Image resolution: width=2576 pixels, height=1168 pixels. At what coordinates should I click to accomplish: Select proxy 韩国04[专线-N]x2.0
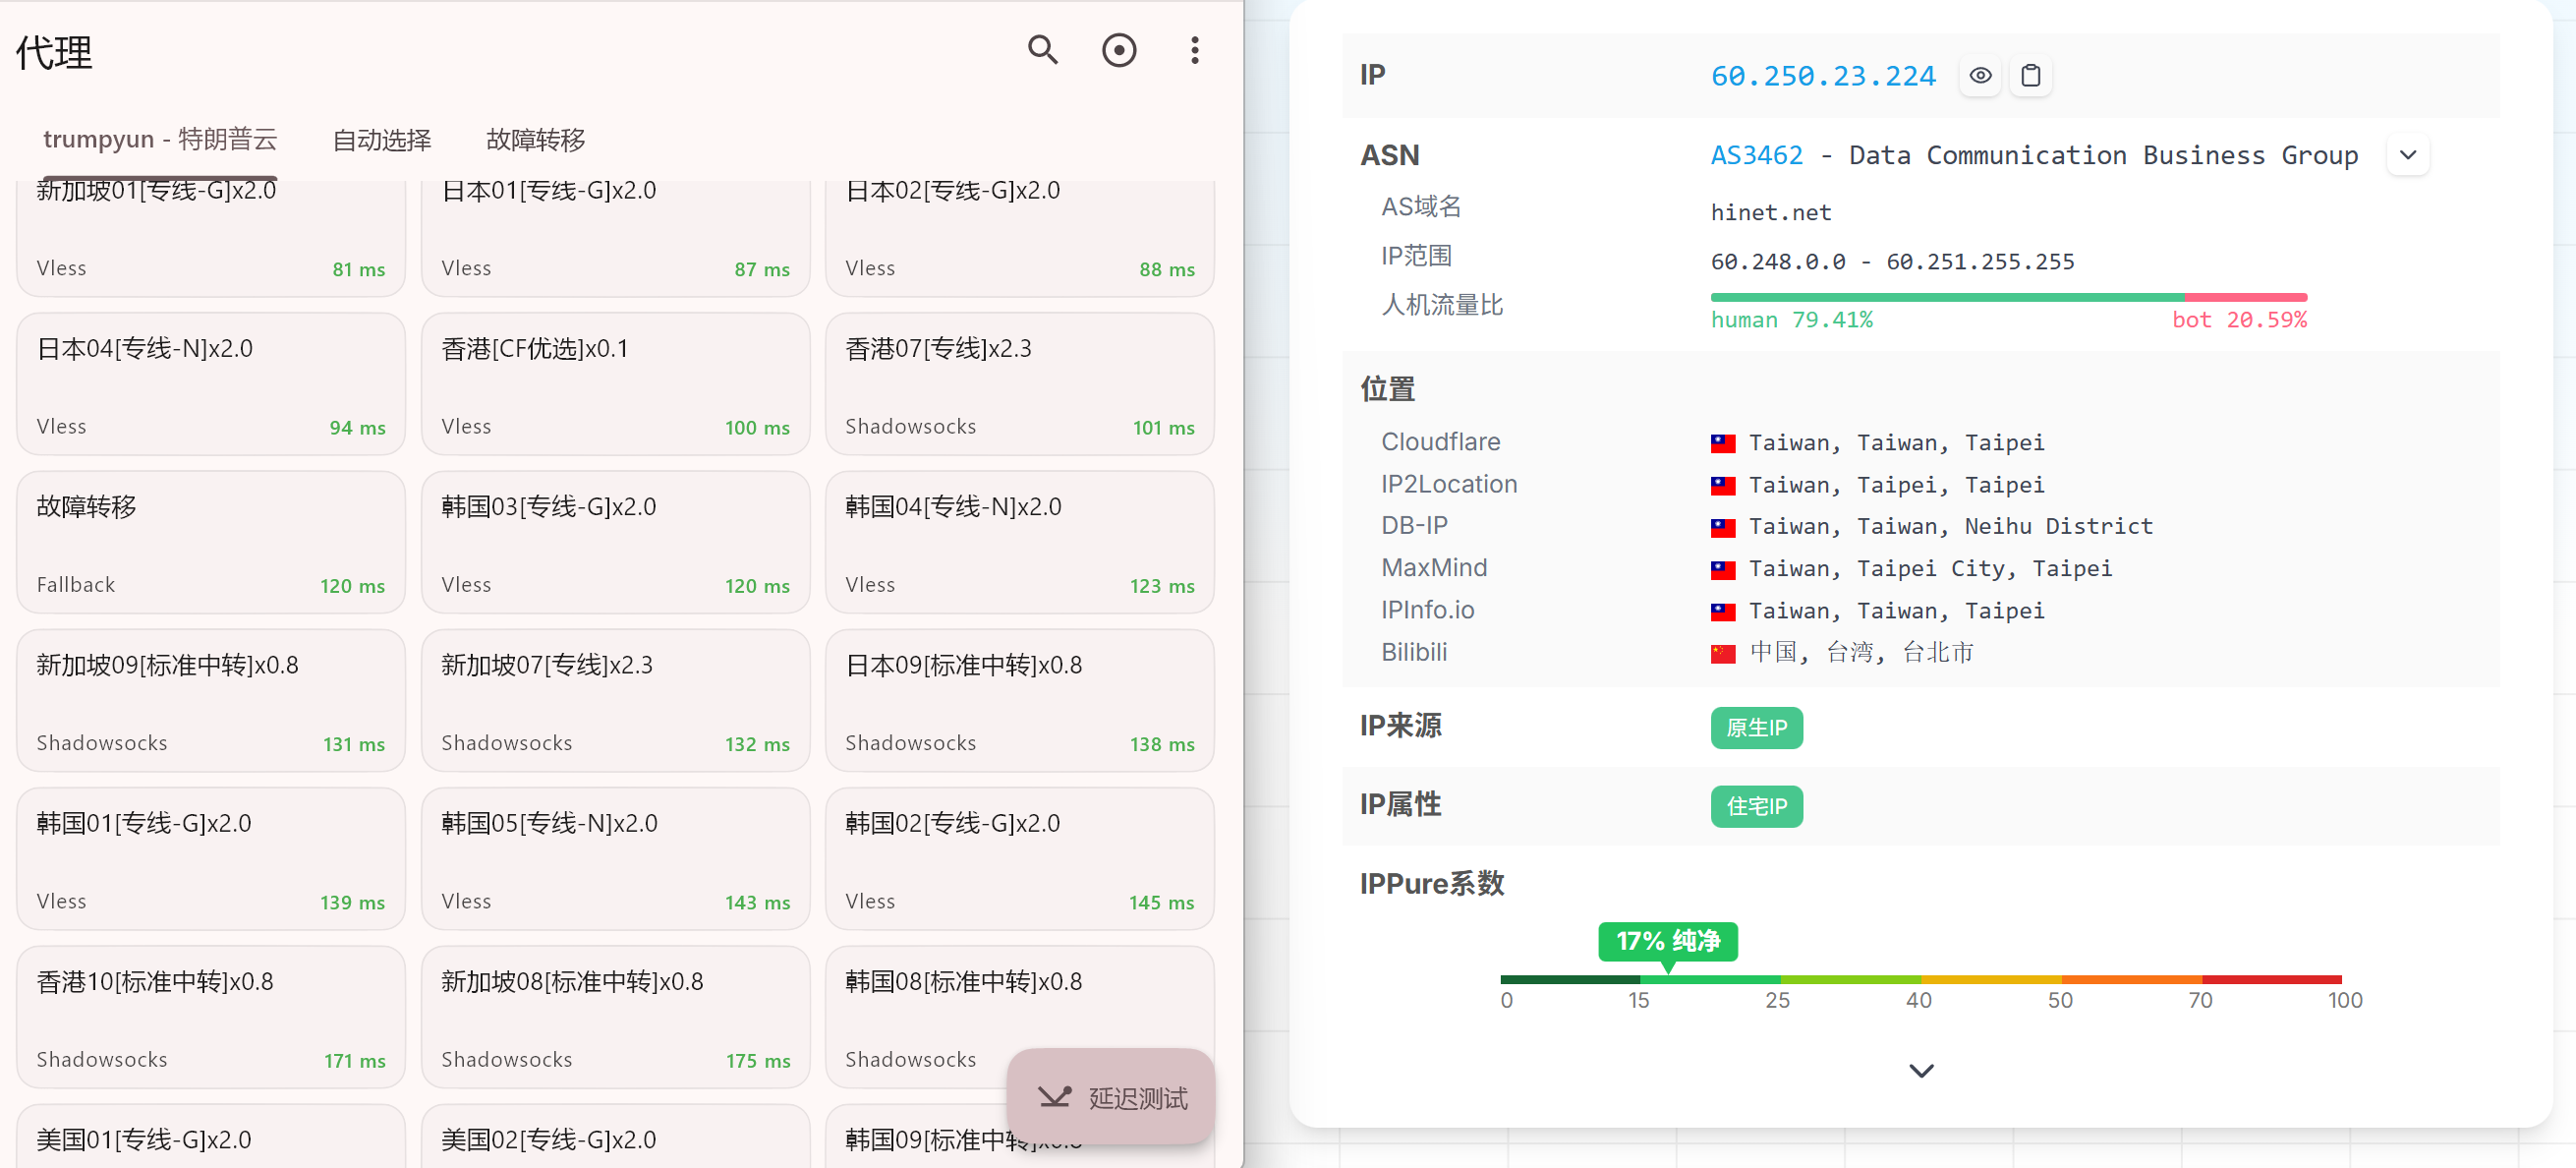click(x=1019, y=542)
